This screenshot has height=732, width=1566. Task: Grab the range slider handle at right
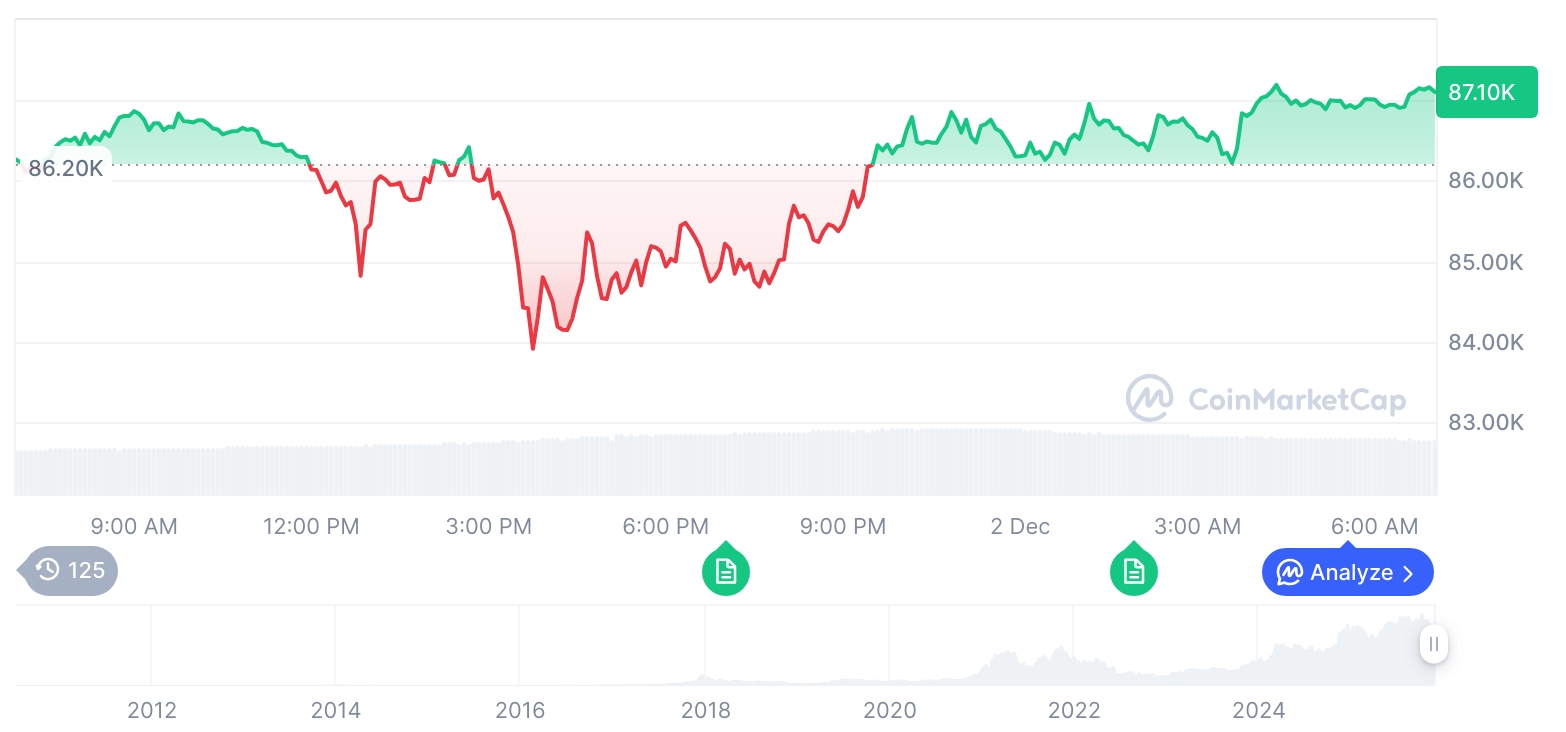pos(1434,644)
